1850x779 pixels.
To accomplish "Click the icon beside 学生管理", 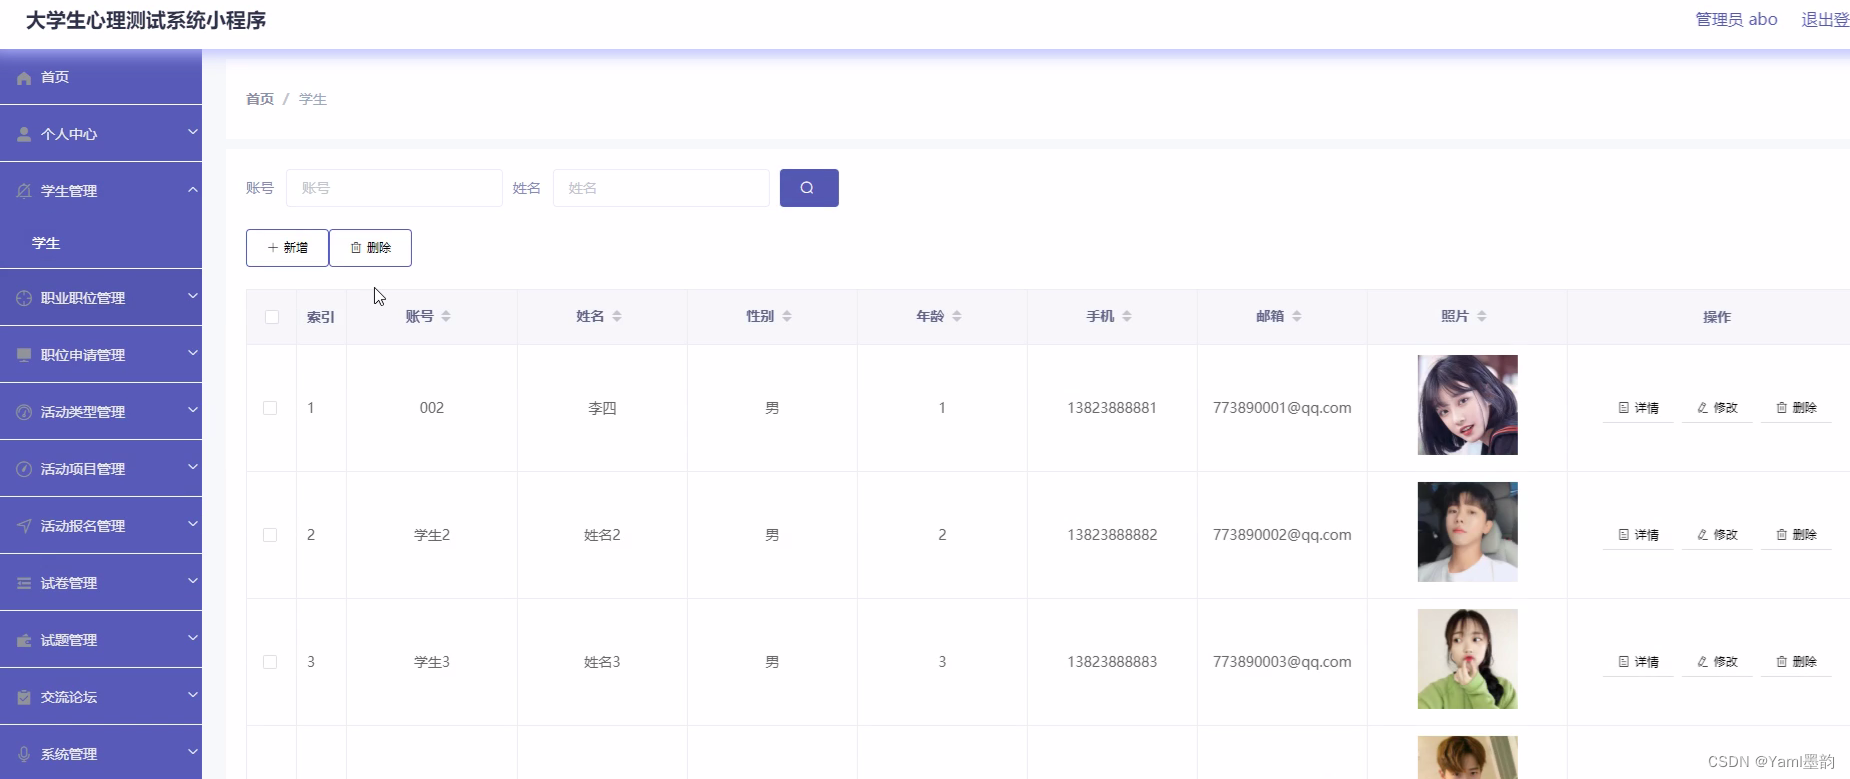I will point(24,191).
